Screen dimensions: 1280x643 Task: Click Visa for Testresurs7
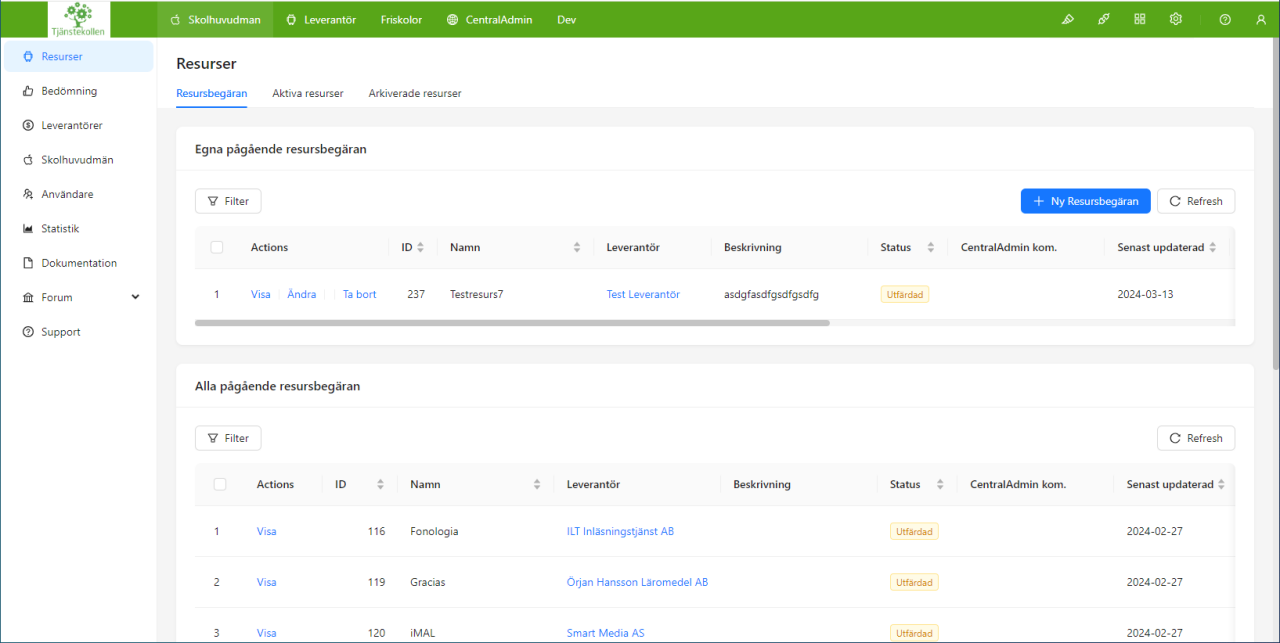pyautogui.click(x=261, y=294)
